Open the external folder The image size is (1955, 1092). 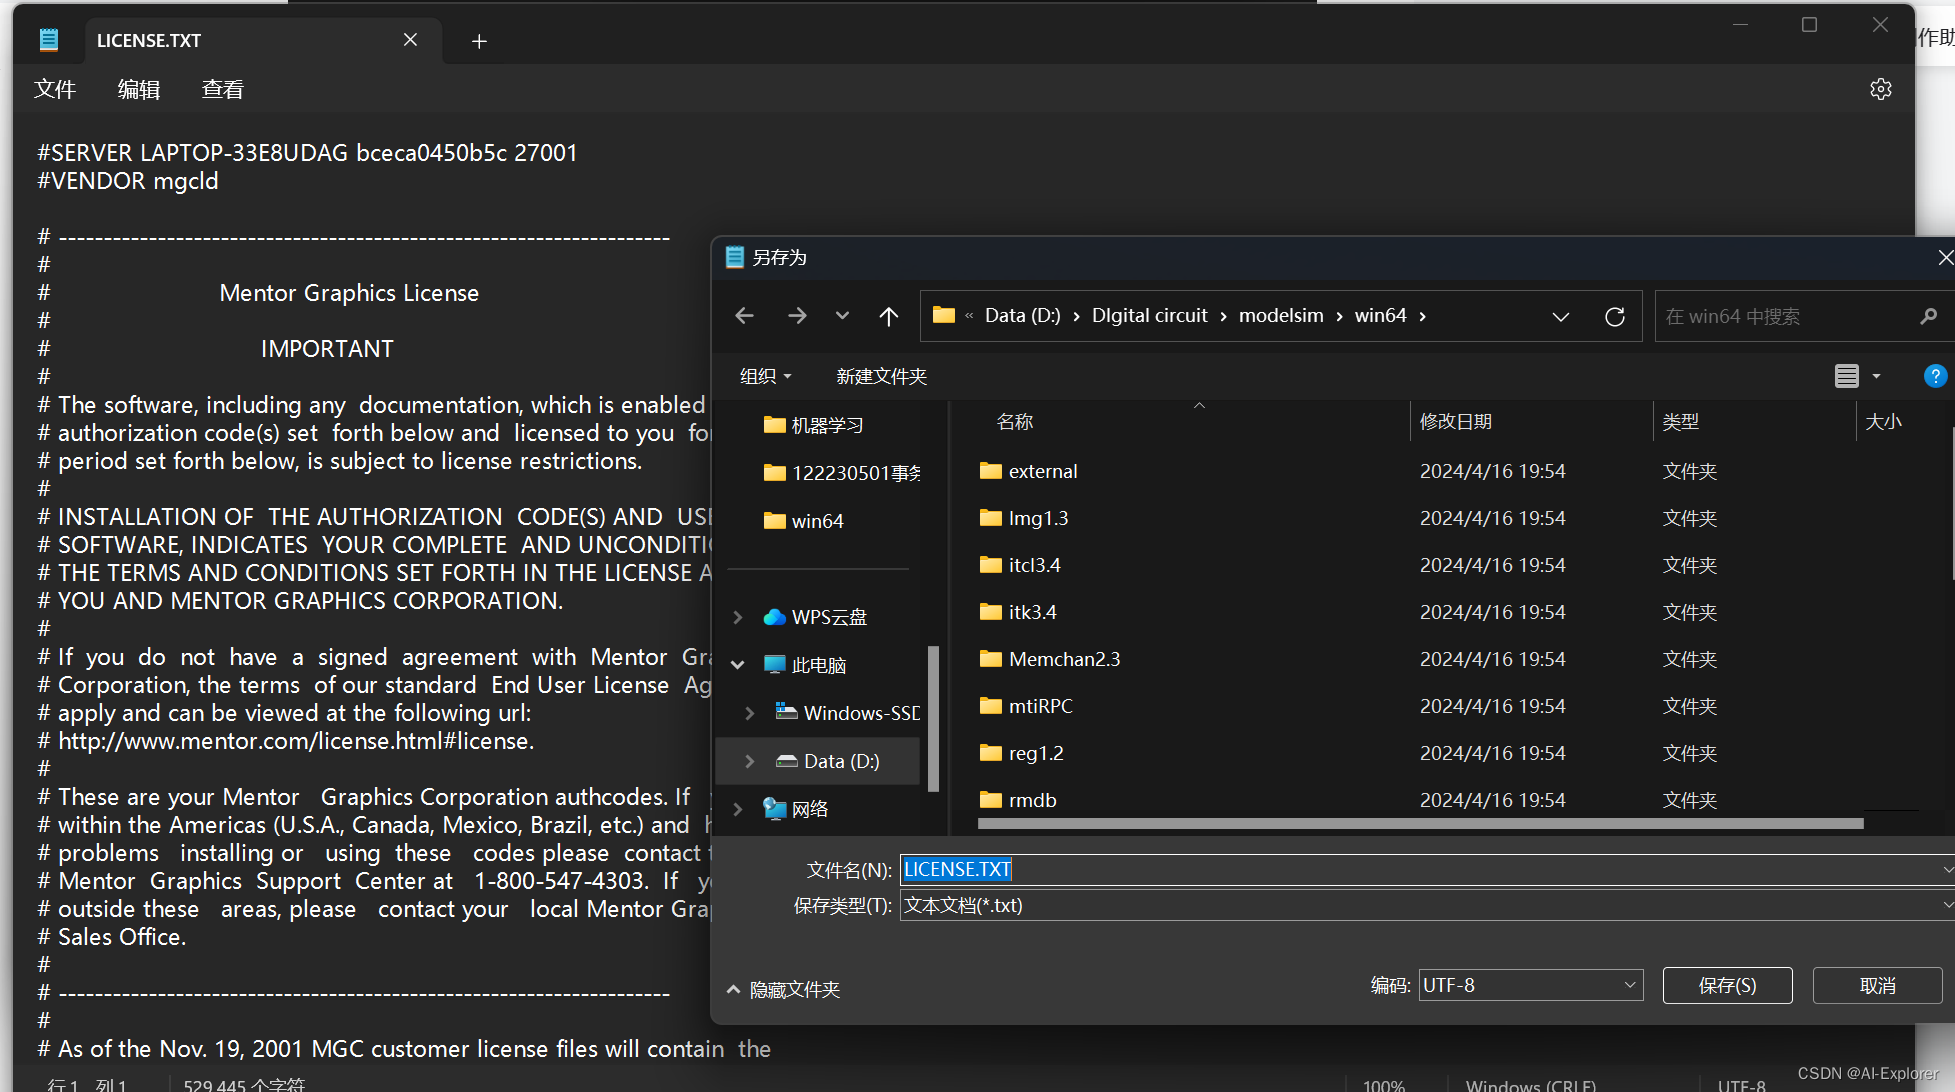[x=1042, y=471]
